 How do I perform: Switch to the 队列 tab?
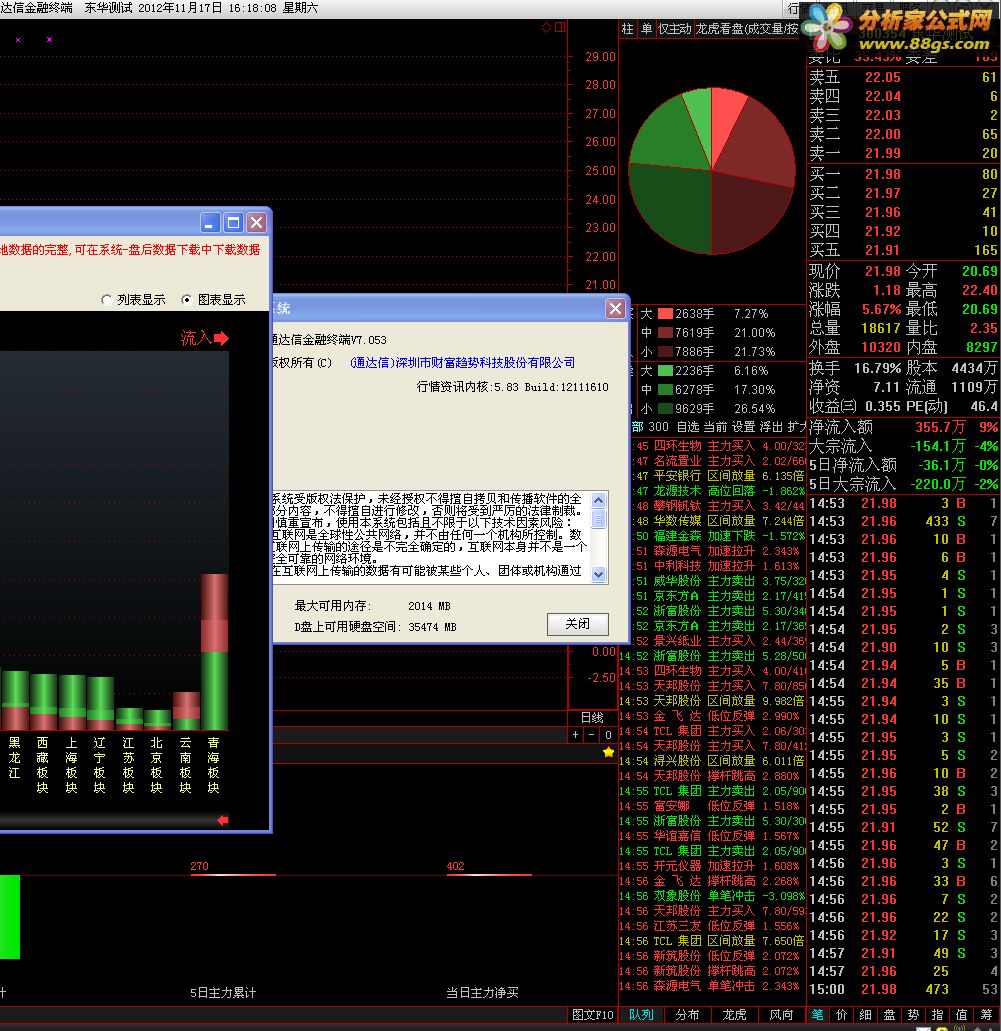(641, 1015)
